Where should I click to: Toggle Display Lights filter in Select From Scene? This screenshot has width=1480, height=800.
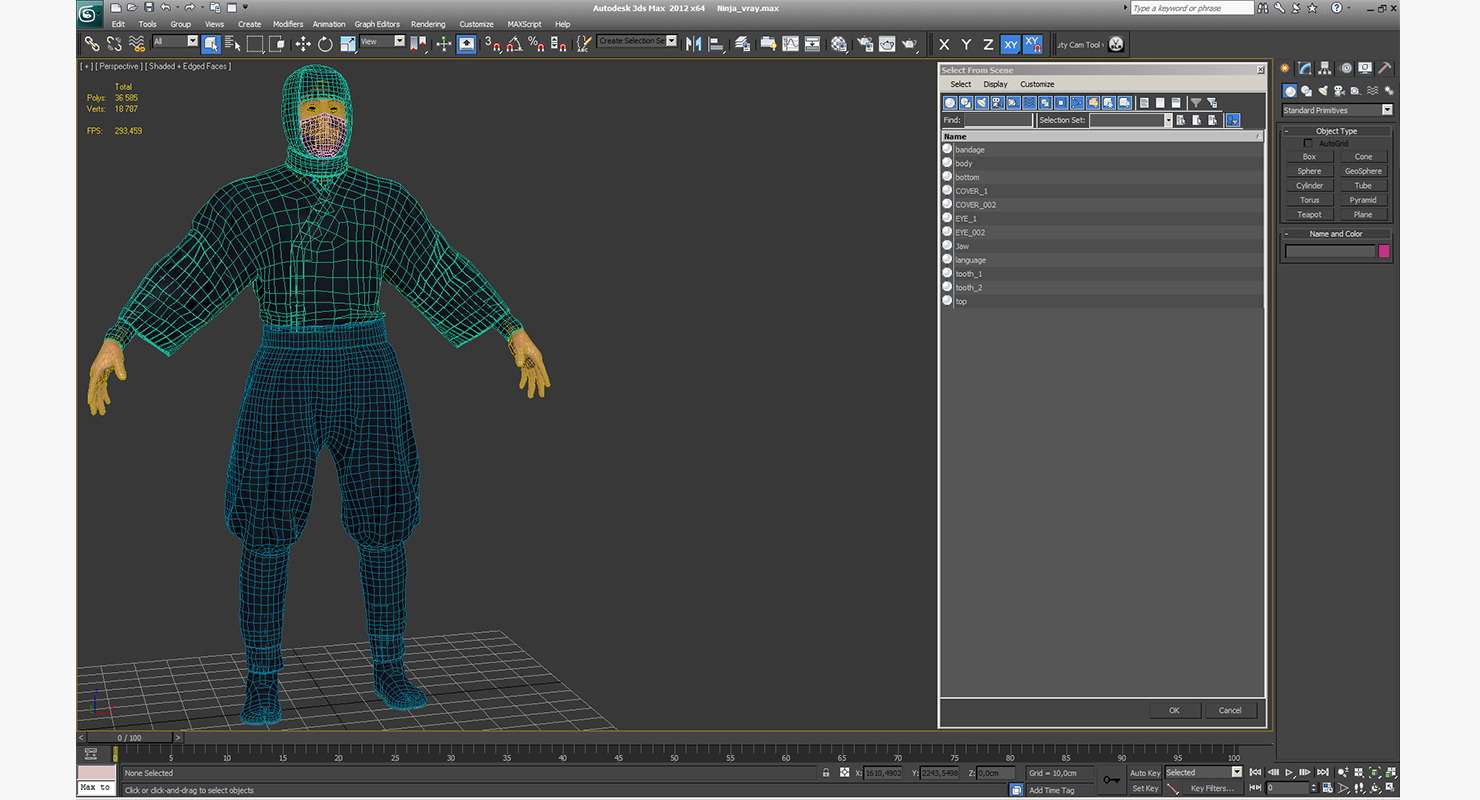pos(982,103)
